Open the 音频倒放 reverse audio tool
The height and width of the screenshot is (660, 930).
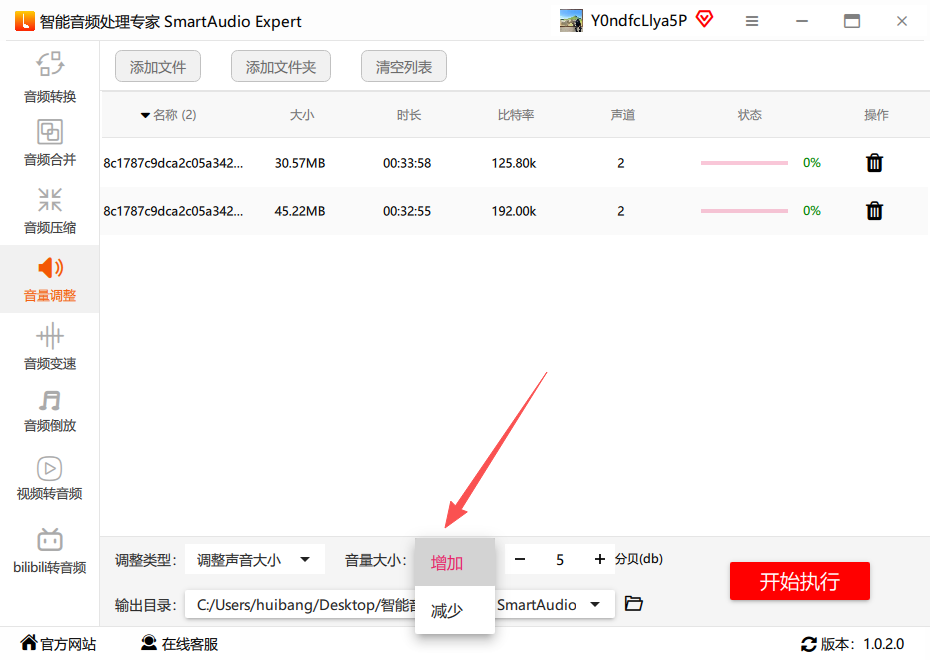point(50,410)
